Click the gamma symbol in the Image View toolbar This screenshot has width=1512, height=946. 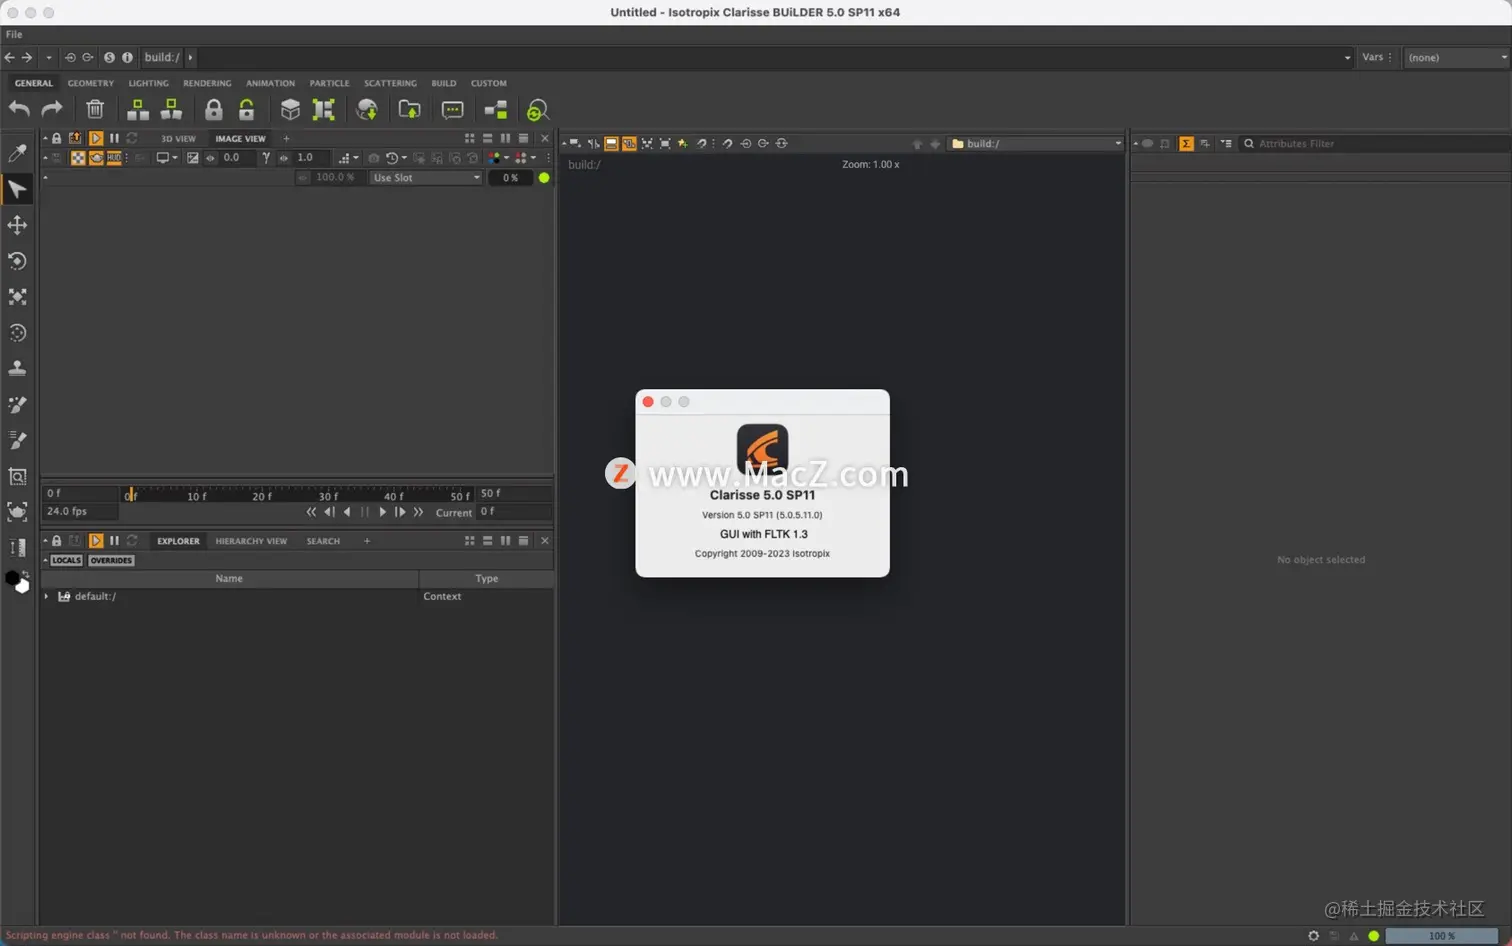266,158
